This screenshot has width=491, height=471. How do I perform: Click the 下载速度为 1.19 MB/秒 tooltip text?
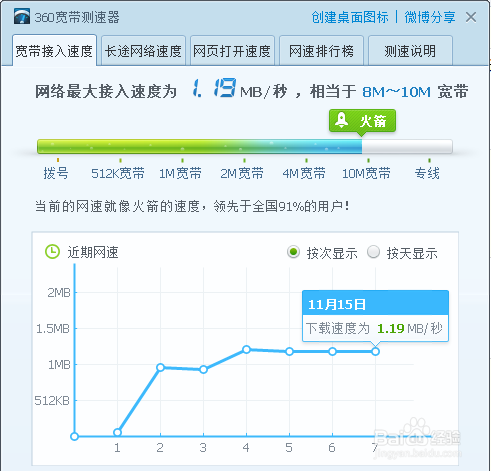pos(374,328)
